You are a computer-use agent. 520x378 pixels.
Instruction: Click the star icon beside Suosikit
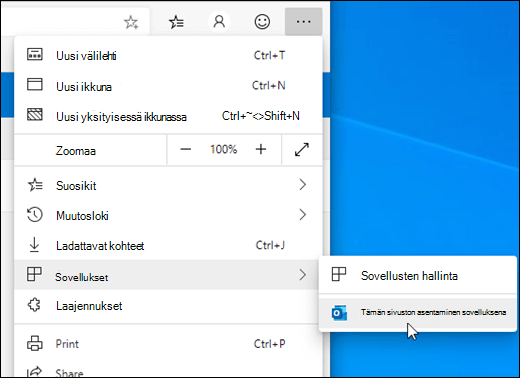[35, 185]
